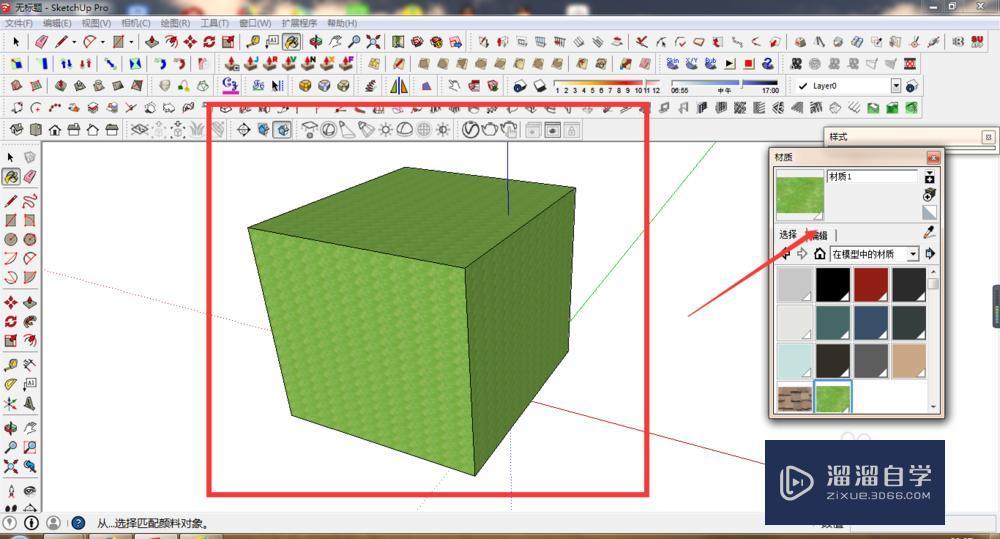Click the Orbit tool in top toolbar

(316, 42)
